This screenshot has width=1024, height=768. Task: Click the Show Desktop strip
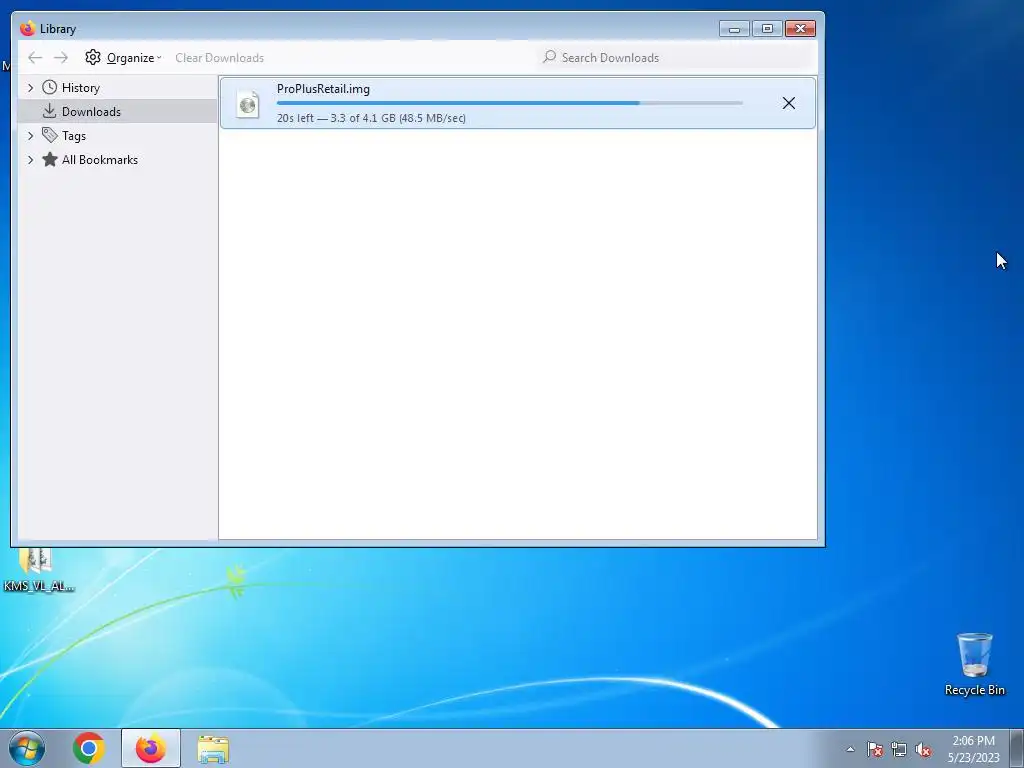click(x=1017, y=749)
